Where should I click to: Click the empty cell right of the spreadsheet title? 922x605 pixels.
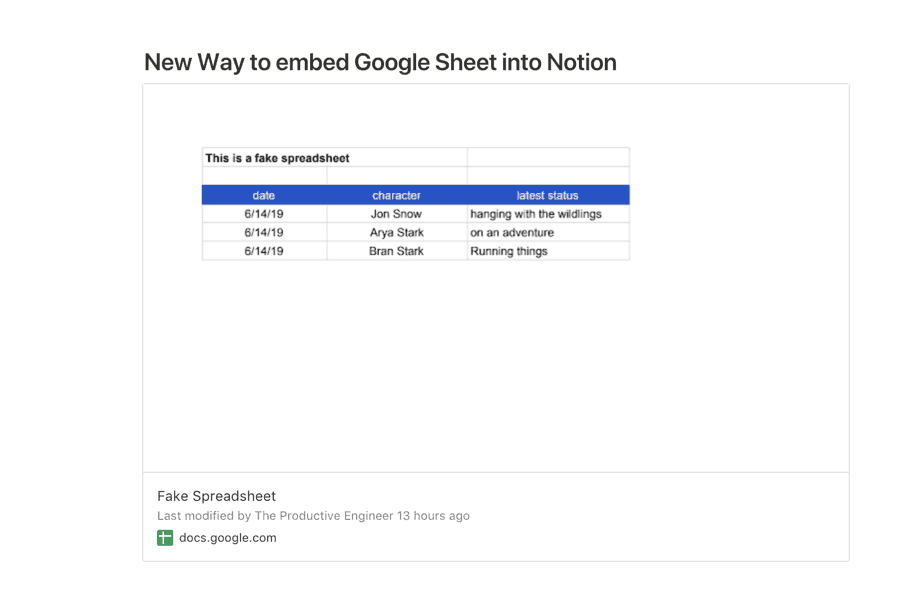click(x=548, y=158)
